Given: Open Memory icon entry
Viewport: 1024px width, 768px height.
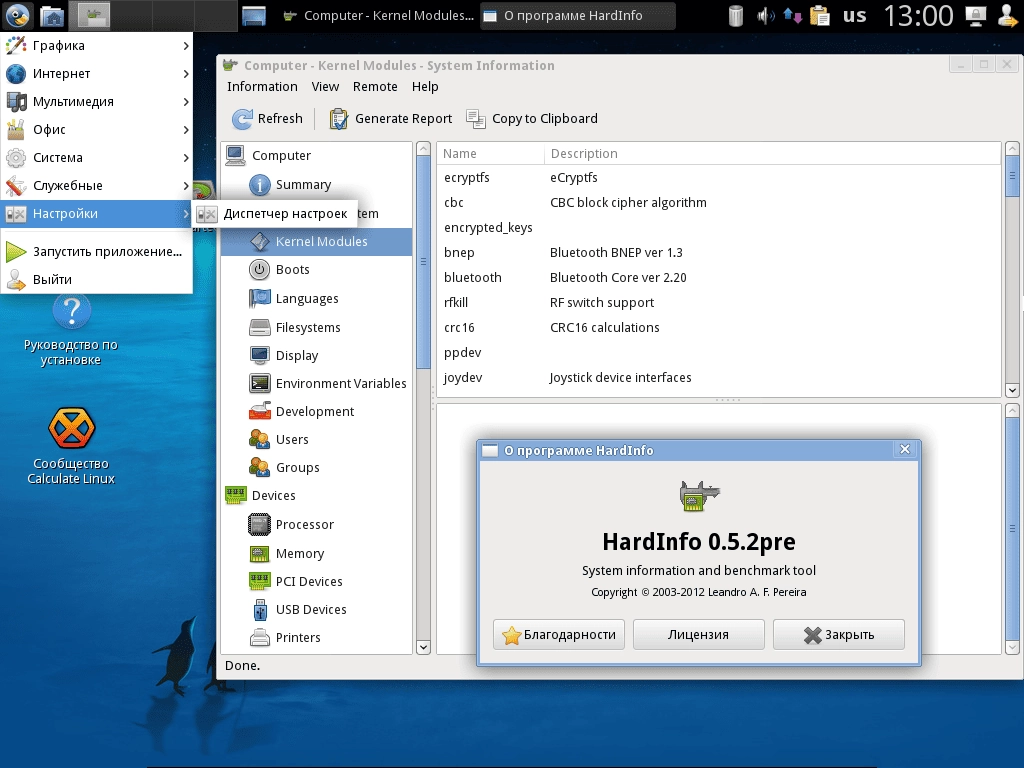Looking at the screenshot, I should pos(259,554).
